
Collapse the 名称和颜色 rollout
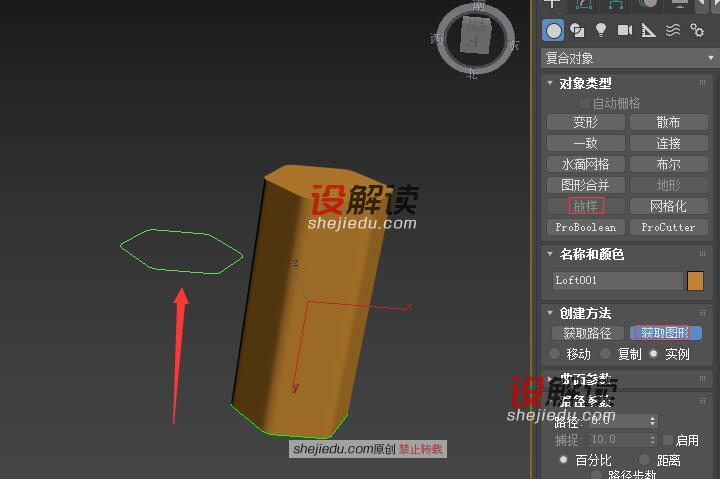[x=550, y=254]
